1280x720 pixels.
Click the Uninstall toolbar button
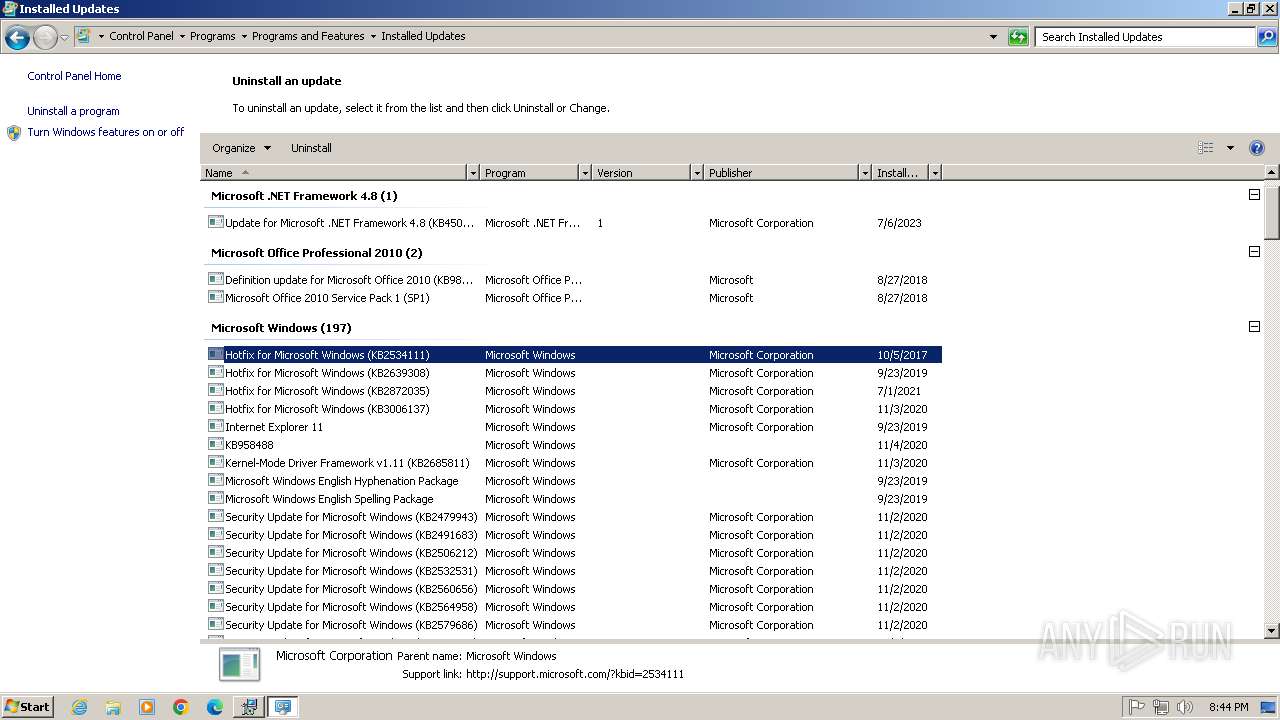click(x=311, y=148)
